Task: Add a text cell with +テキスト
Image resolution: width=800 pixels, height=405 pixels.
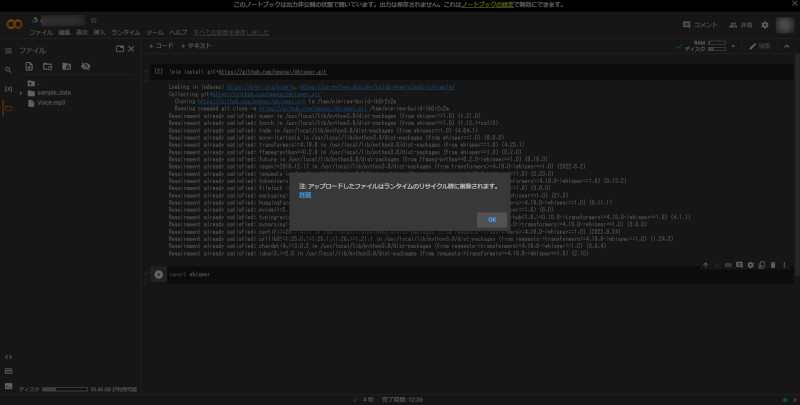Action: (196, 46)
